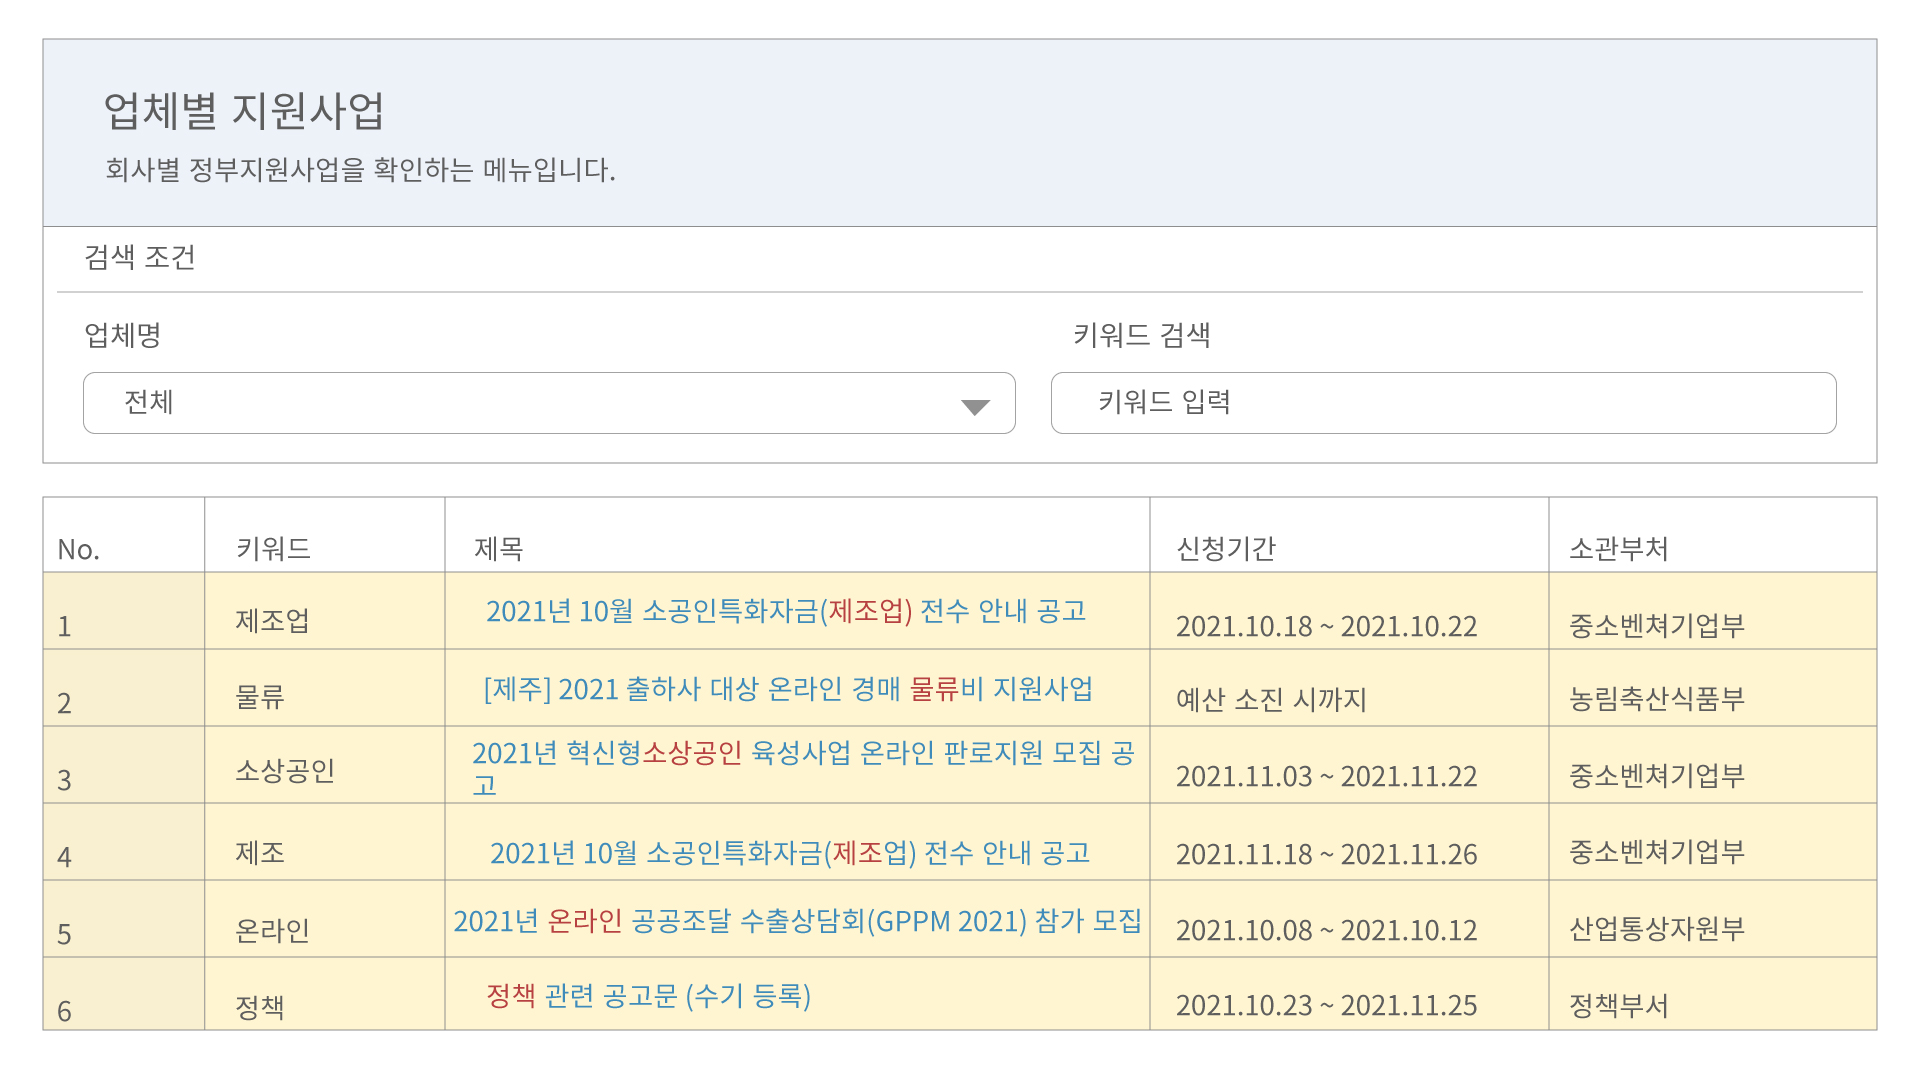Open the 업체명 dropdown showing 전체

tap(548, 403)
